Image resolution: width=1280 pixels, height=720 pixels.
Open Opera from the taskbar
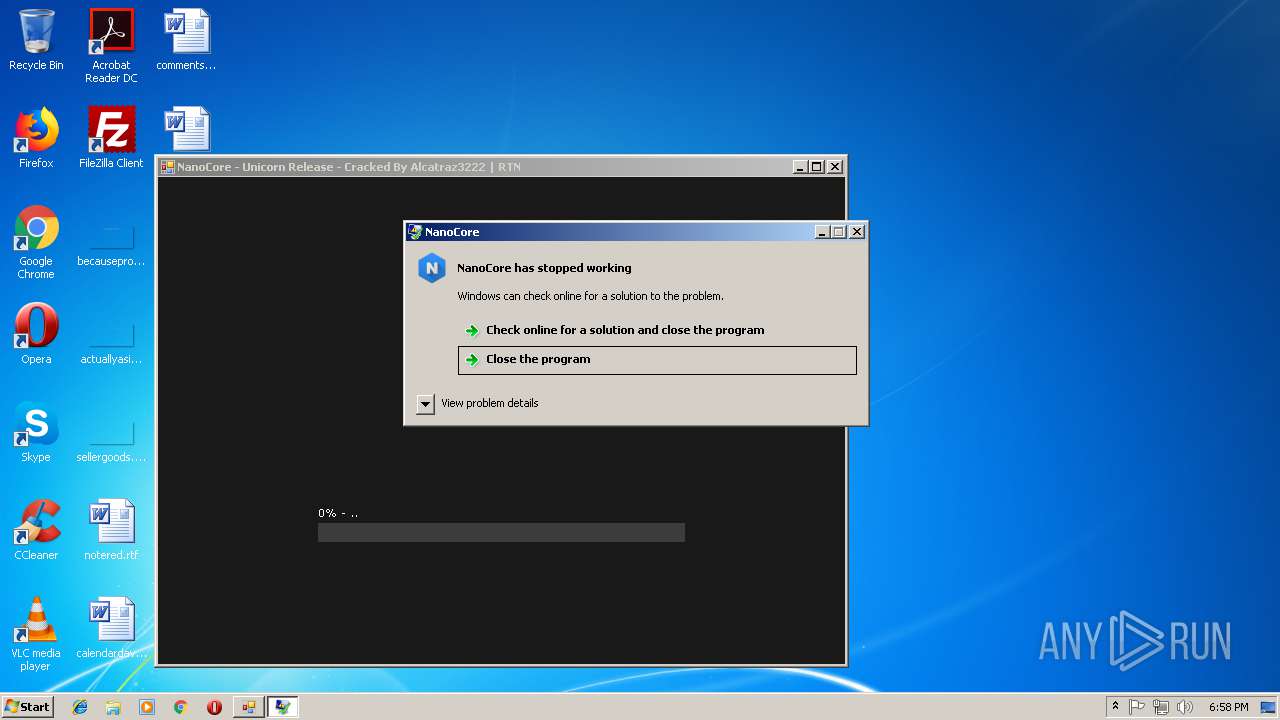point(214,707)
